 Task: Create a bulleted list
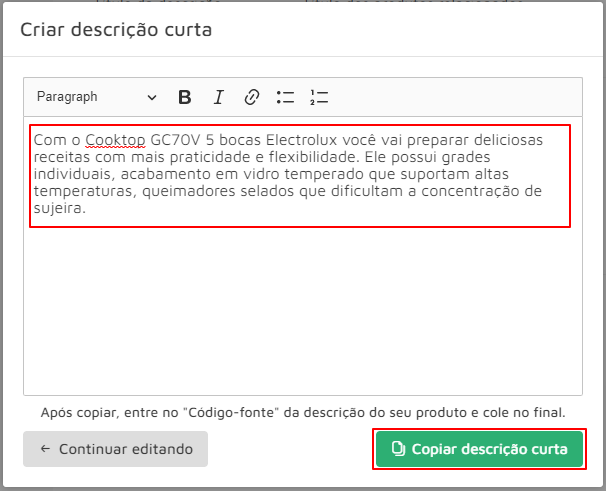click(x=285, y=97)
